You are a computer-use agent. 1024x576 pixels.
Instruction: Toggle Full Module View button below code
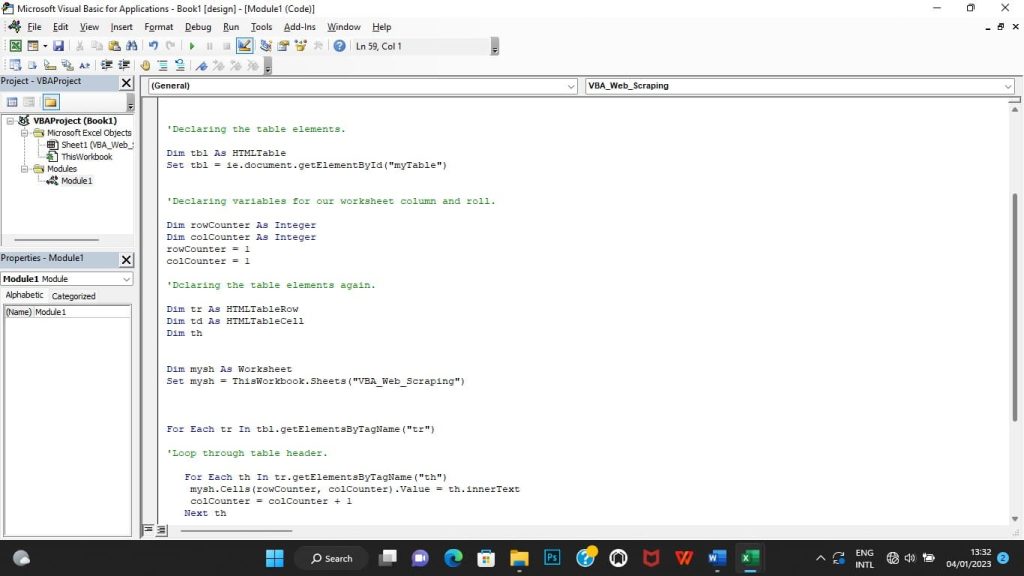[161, 530]
